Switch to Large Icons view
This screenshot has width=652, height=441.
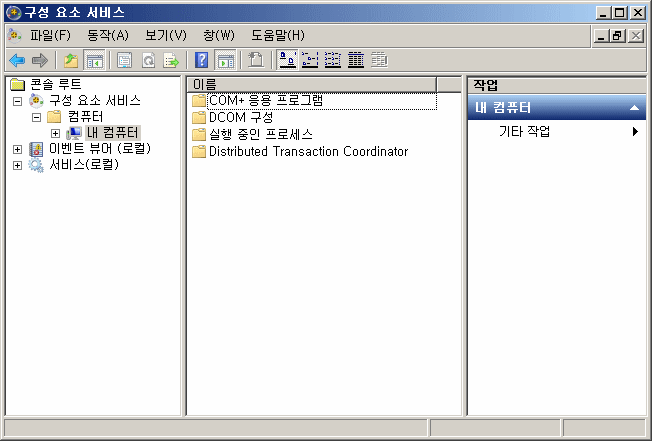287,61
